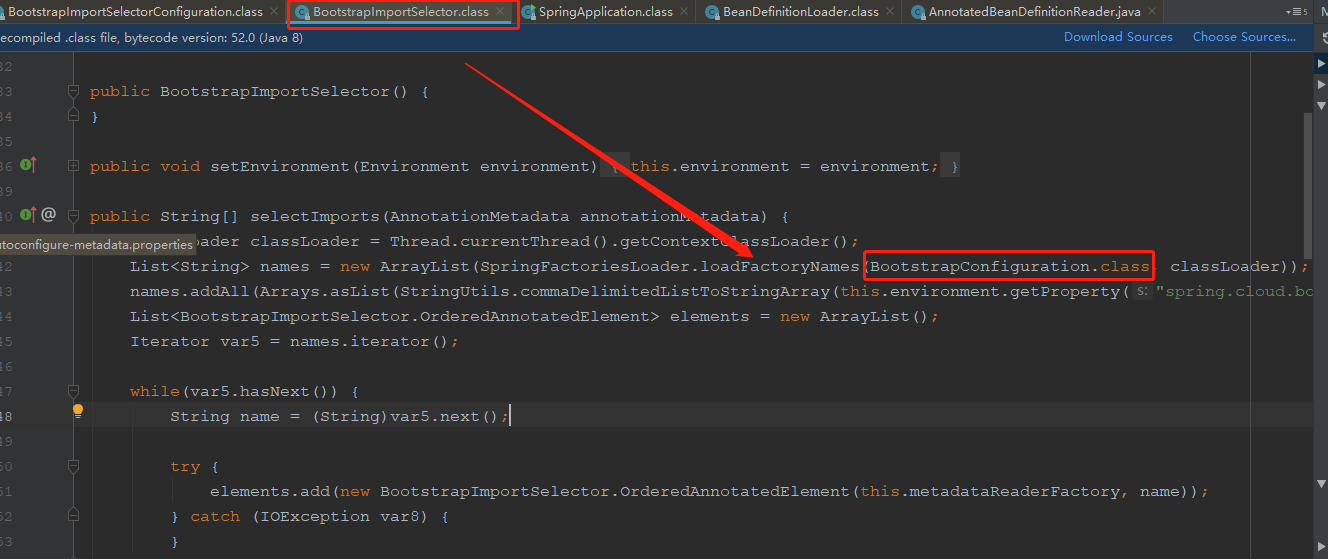Click 'BootstrapConfiguration.class' in the code
The height and width of the screenshot is (559, 1328).
click(1011, 267)
